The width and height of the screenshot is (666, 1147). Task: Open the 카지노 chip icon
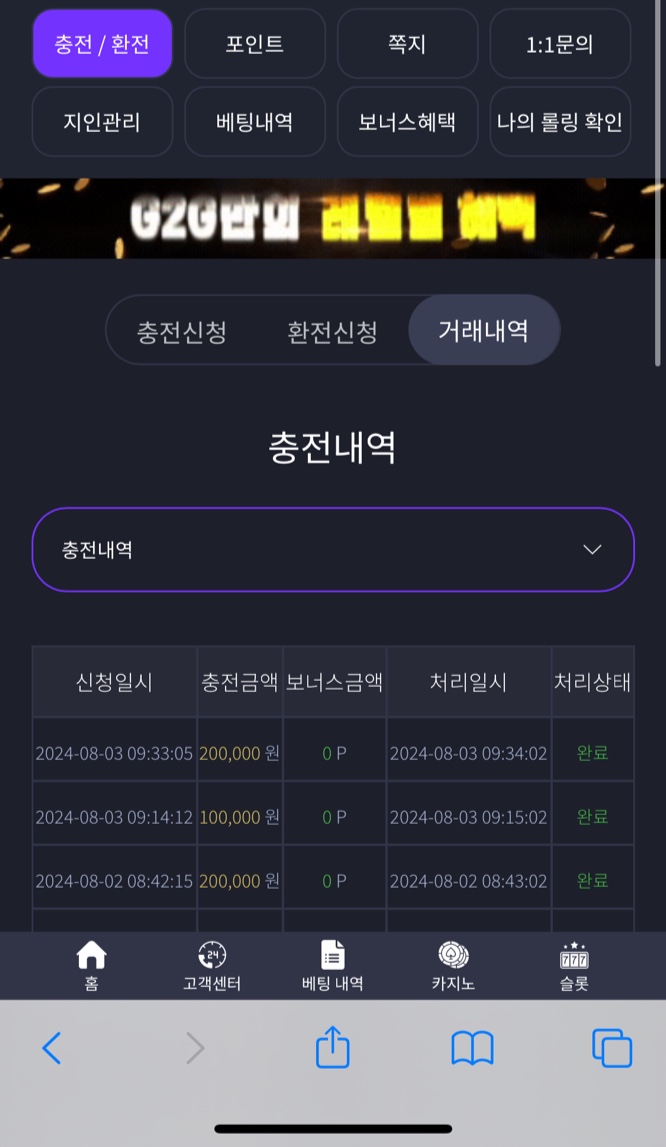pos(453,955)
